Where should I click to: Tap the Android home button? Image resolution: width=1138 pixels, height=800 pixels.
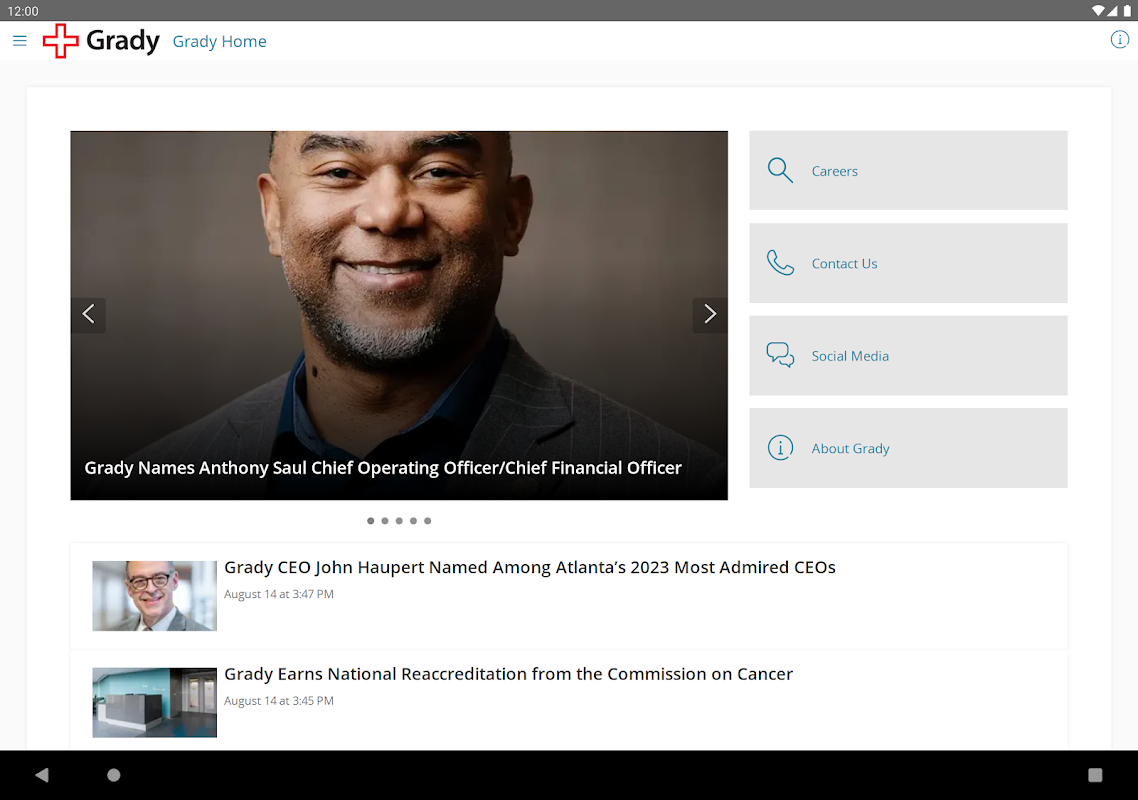[x=114, y=775]
